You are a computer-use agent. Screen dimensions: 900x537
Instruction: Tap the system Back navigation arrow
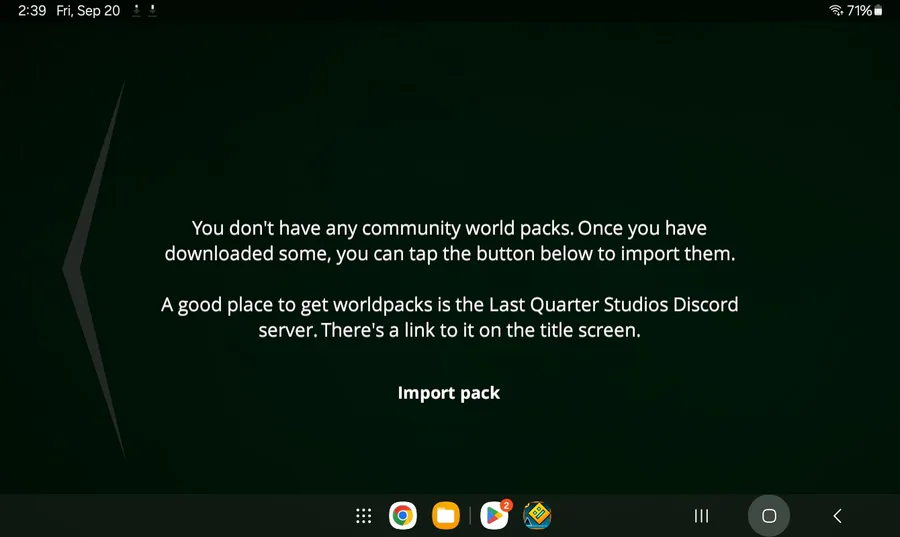coord(837,516)
